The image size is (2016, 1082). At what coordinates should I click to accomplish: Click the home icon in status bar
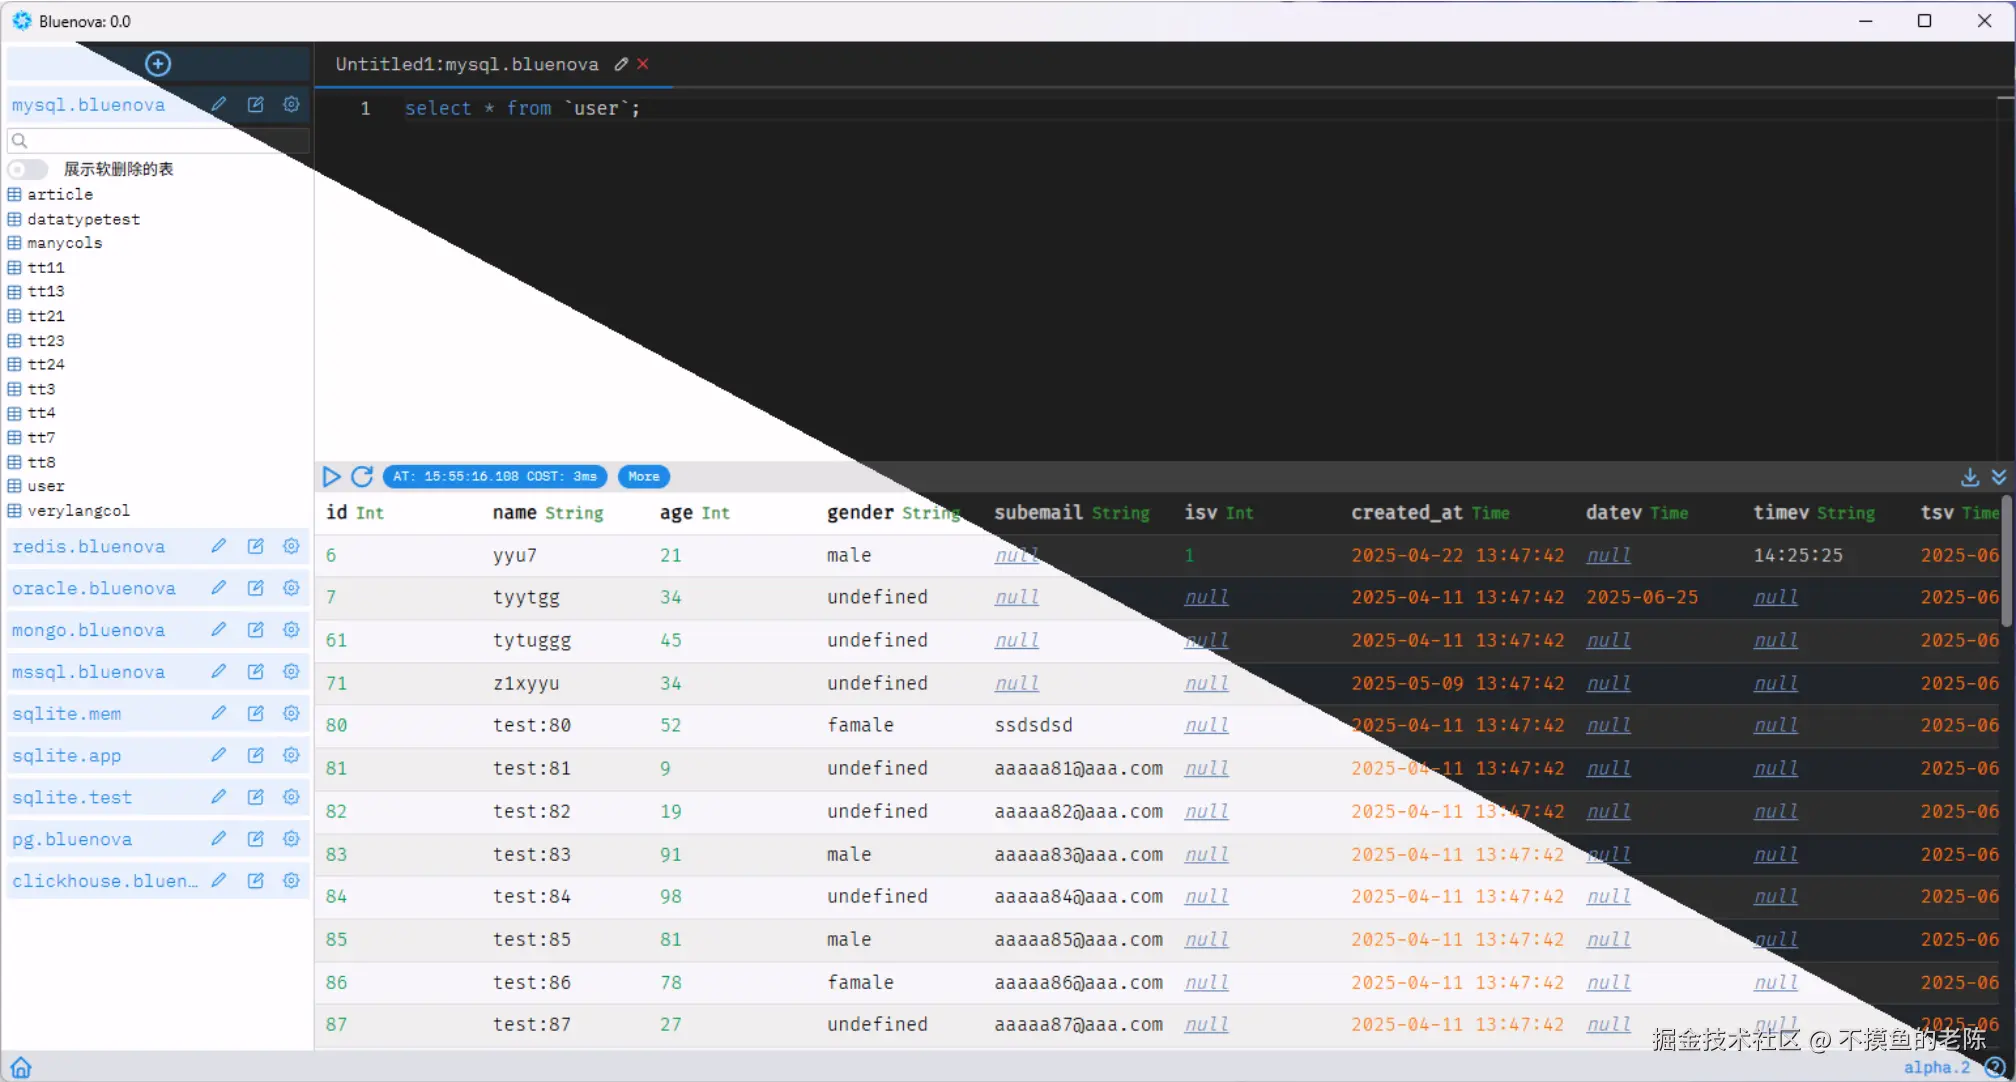click(x=21, y=1067)
